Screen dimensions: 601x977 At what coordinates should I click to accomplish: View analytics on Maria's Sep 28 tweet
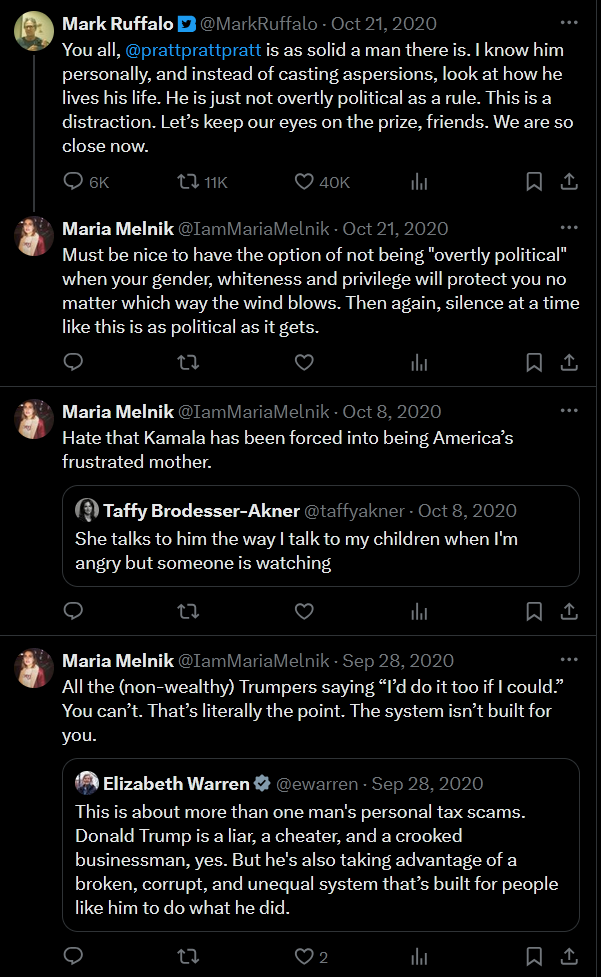[419, 956]
